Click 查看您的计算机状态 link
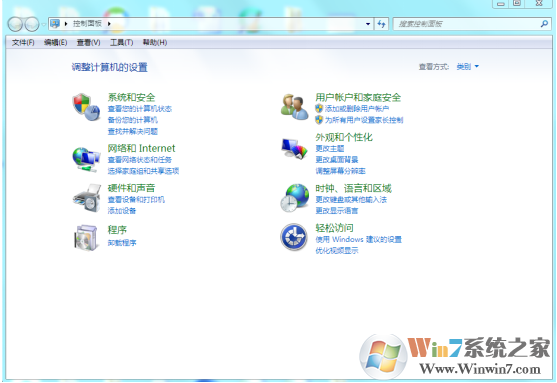This screenshot has width=557, height=383. (x=140, y=109)
